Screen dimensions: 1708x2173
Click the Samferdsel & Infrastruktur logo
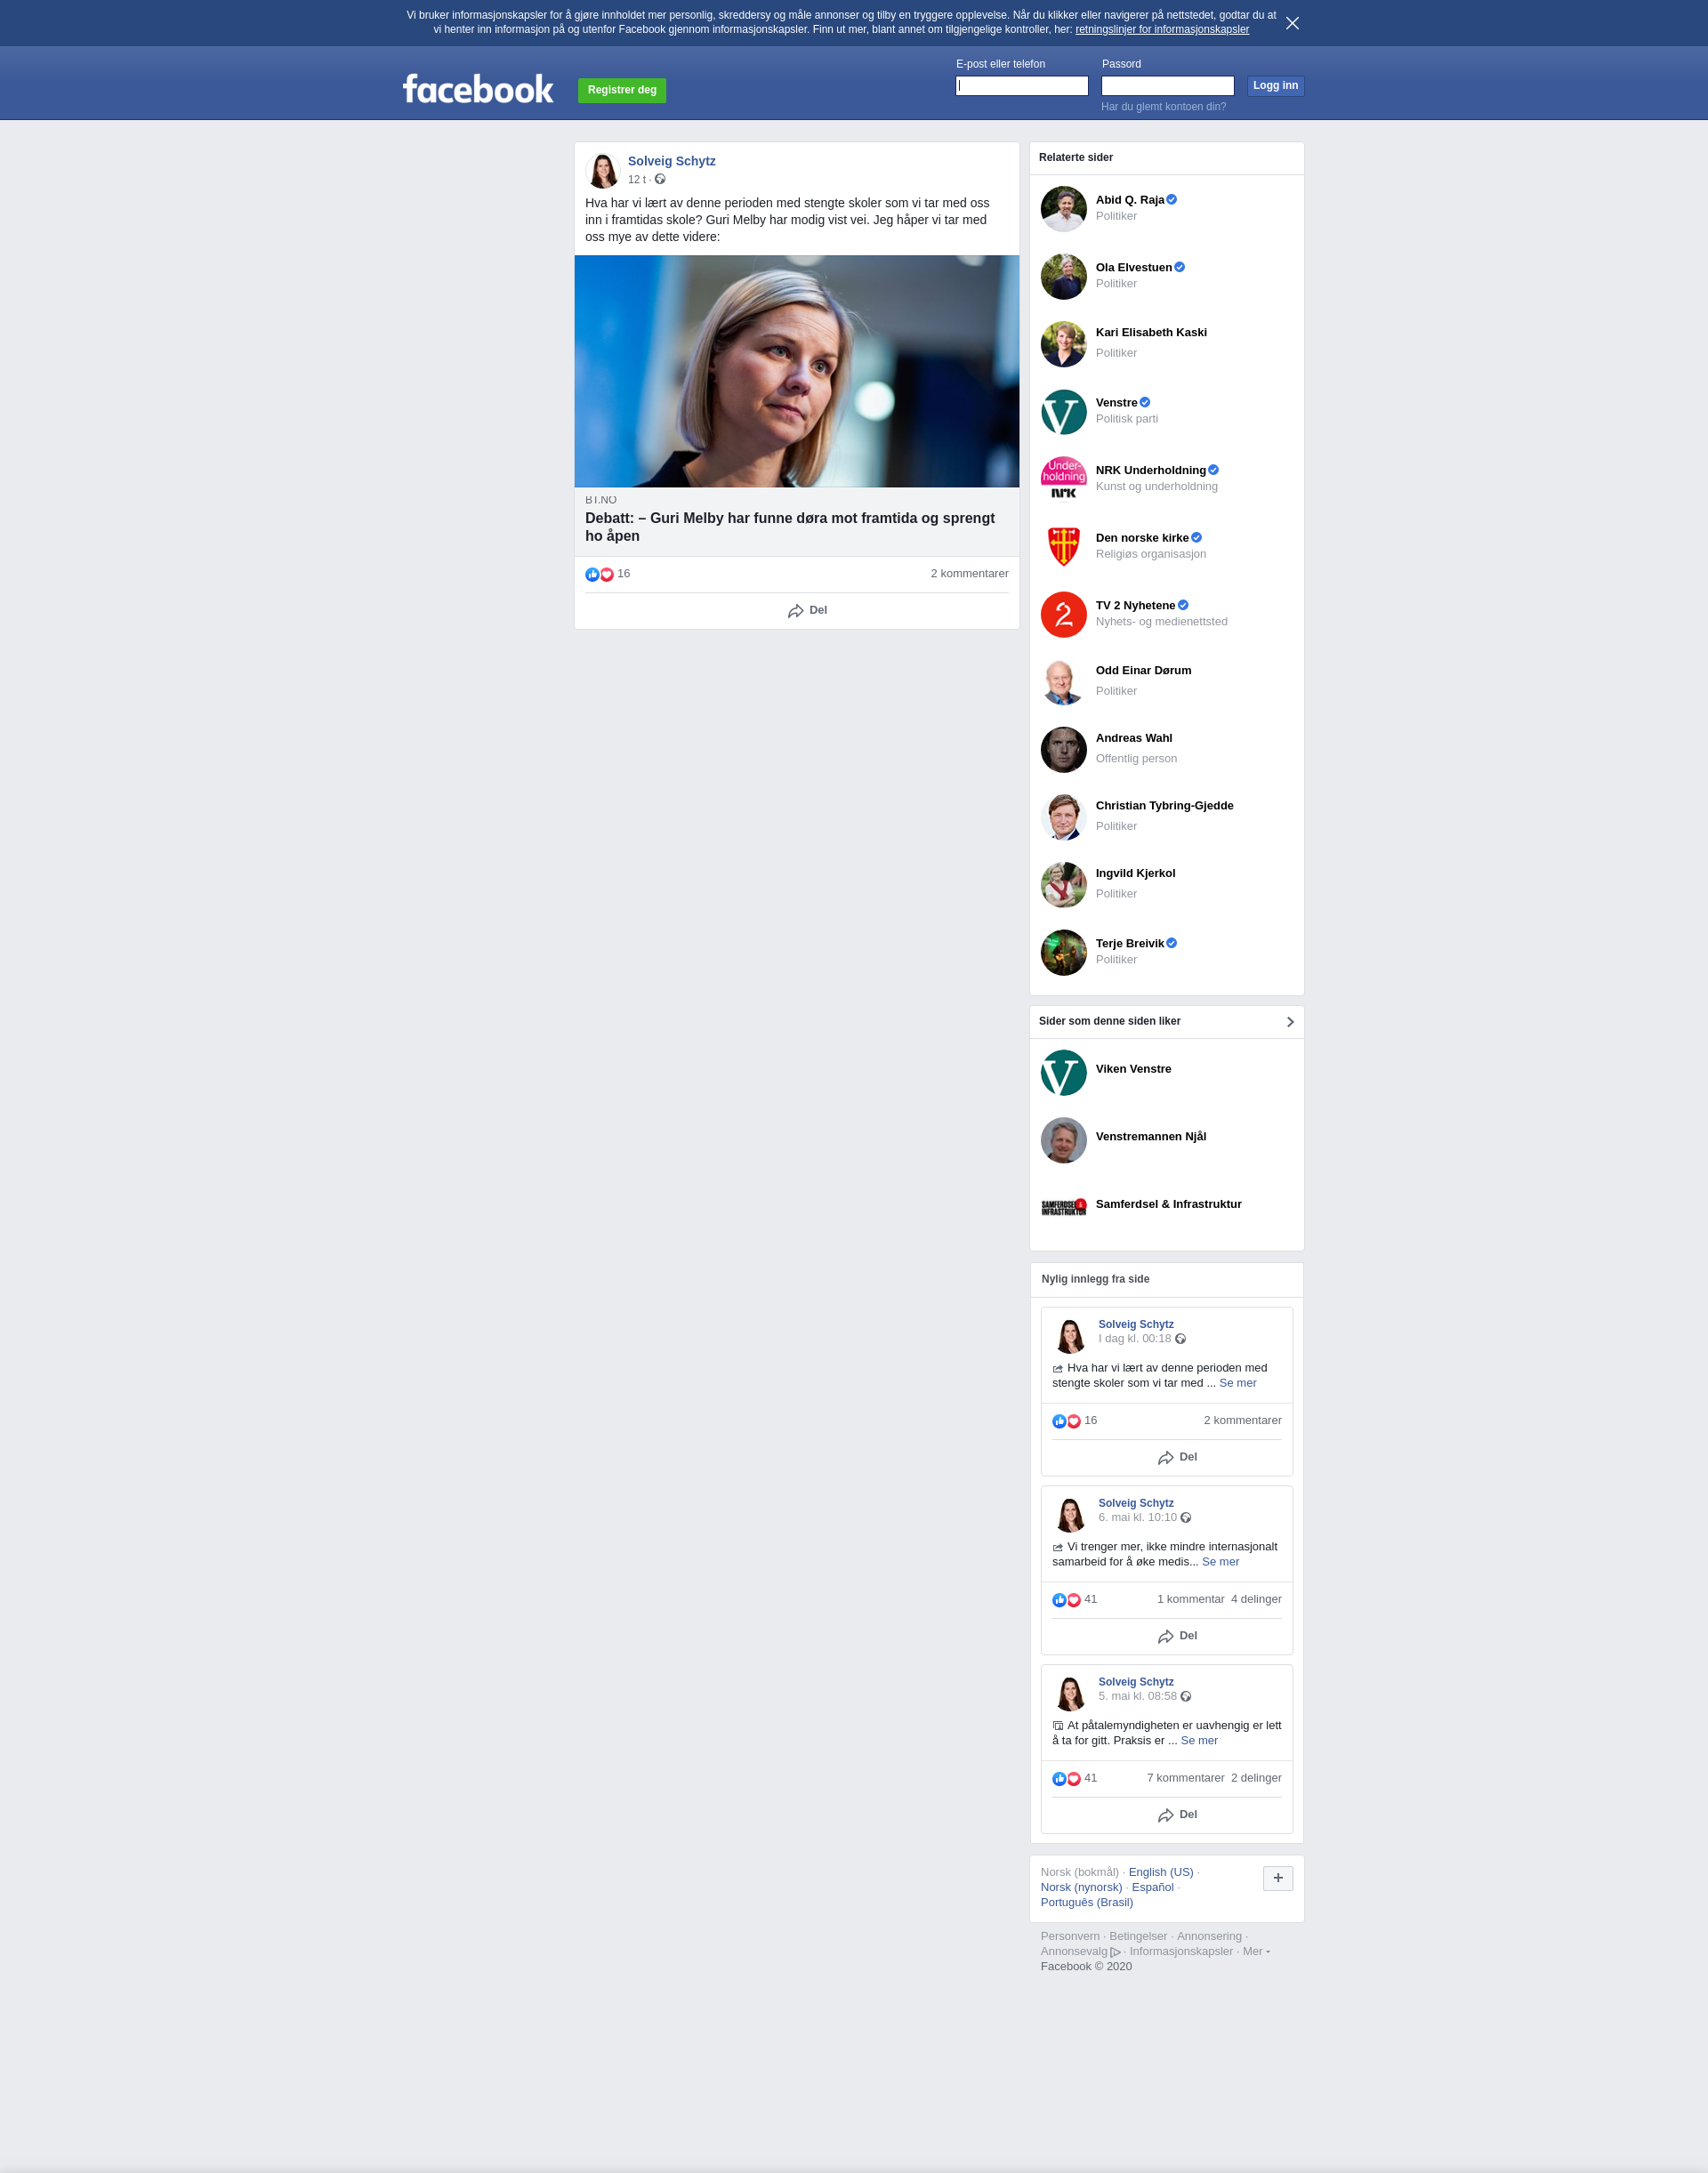pos(1063,1207)
